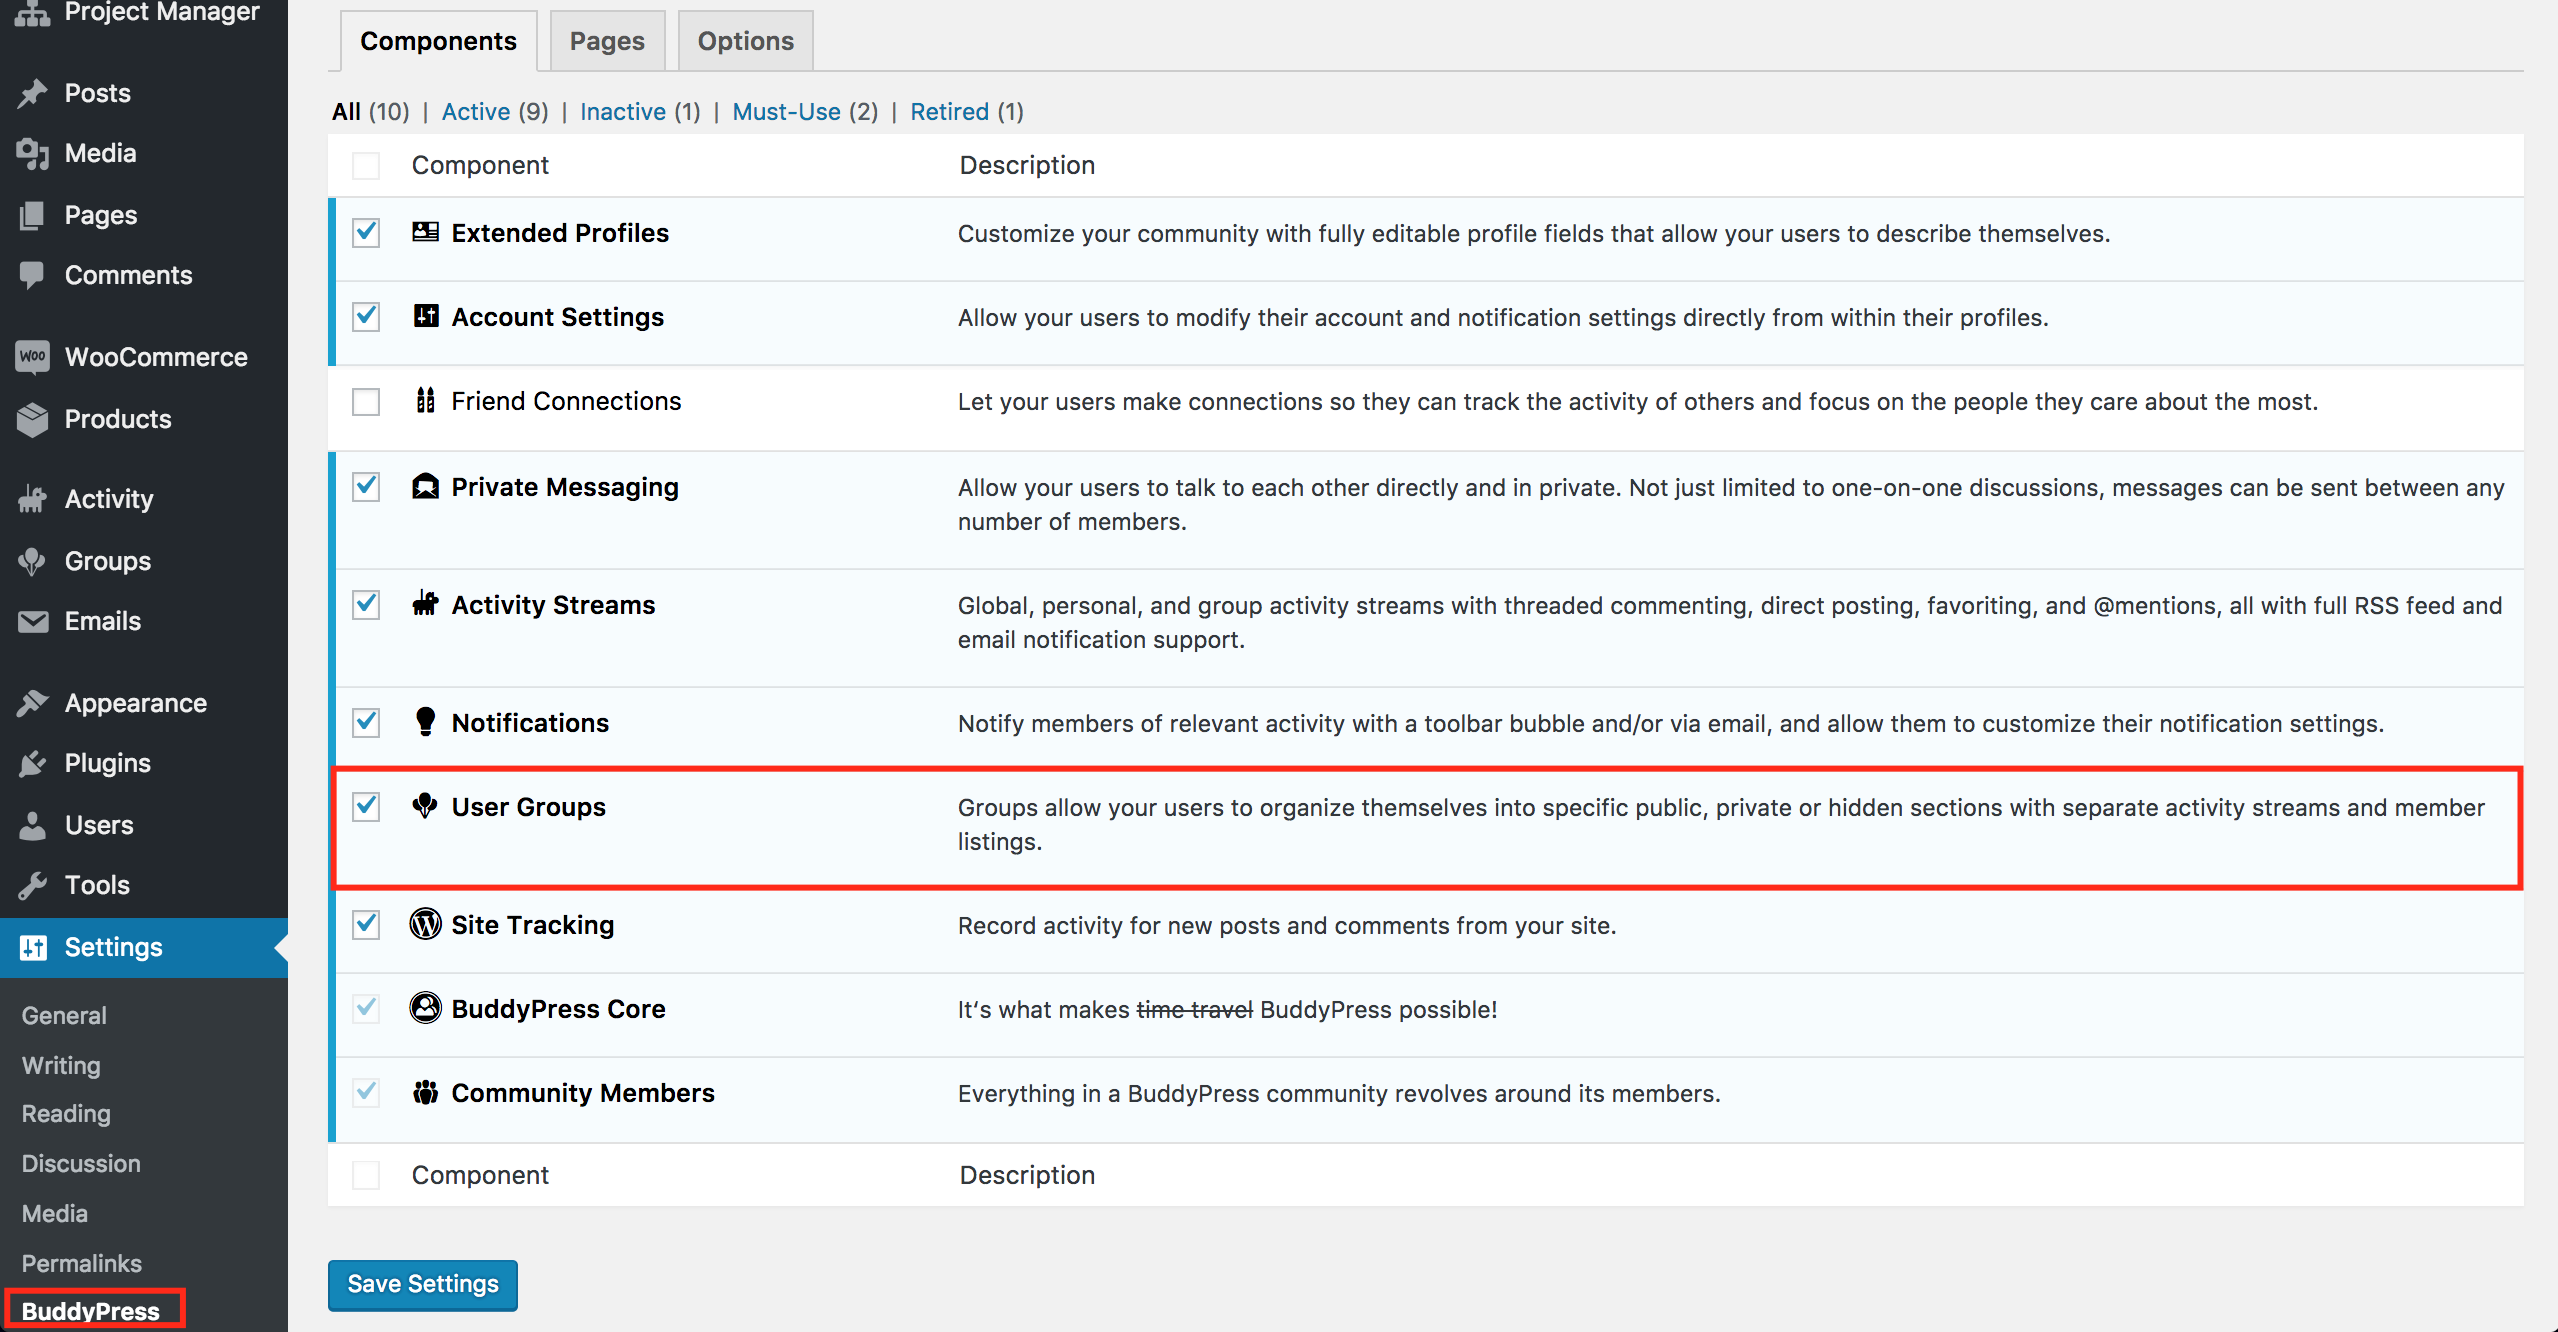Click the Private Messaging icon
The image size is (2558, 1332).
425,486
